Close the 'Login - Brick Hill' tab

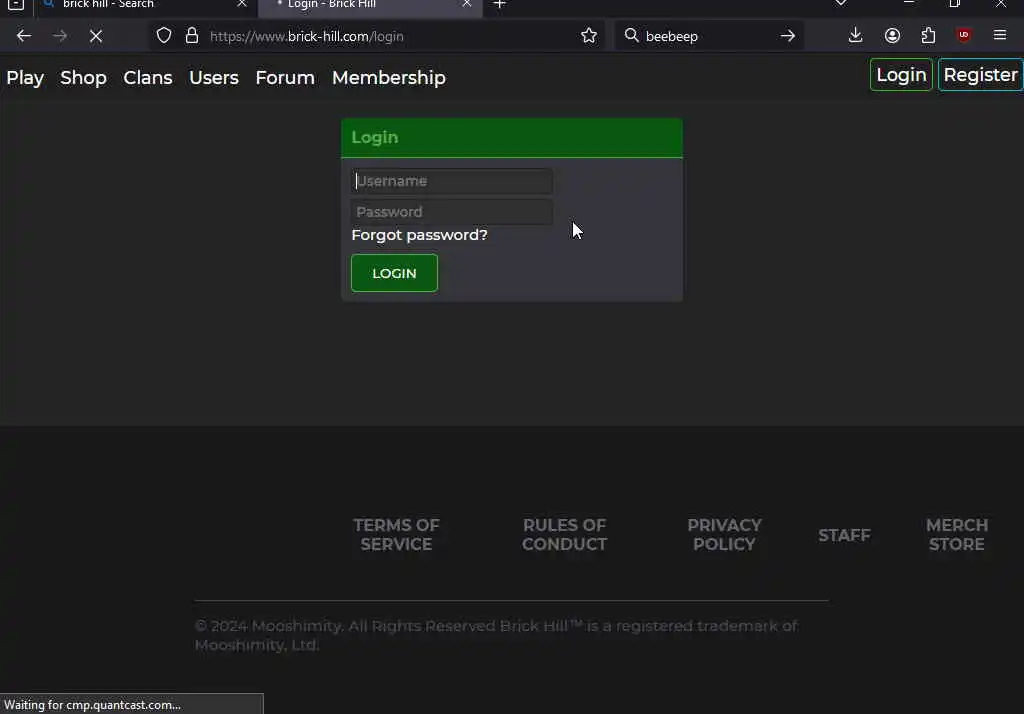tap(466, 3)
